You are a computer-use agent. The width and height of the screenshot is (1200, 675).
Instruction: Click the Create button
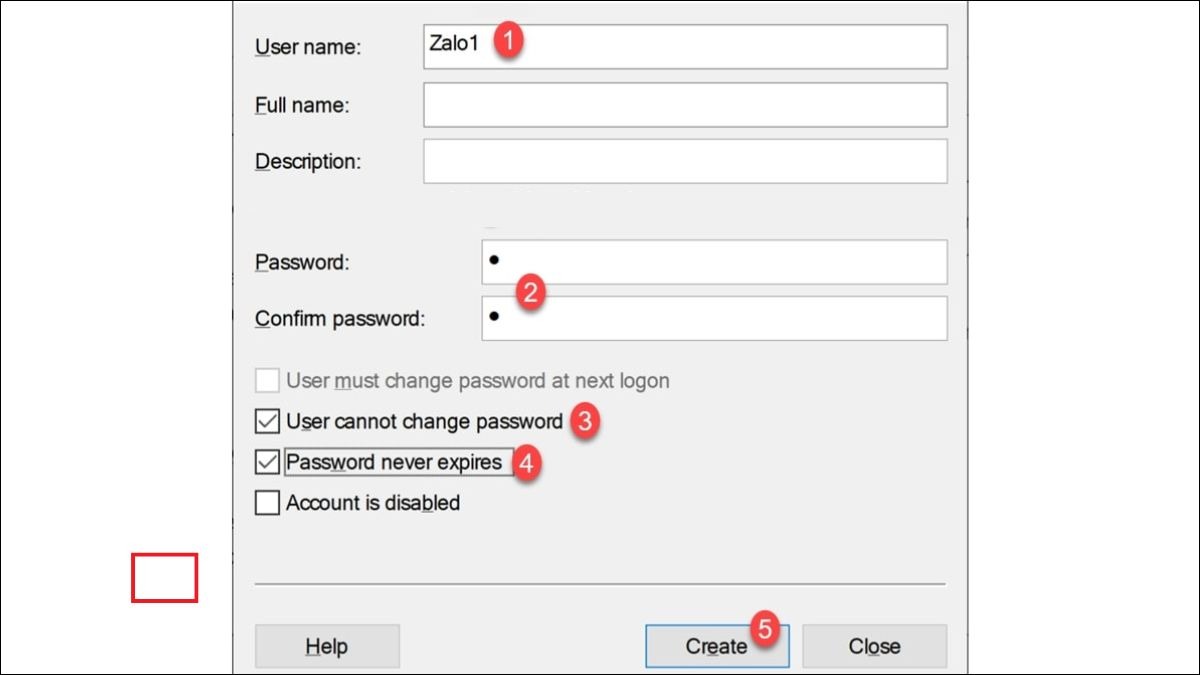tap(717, 646)
